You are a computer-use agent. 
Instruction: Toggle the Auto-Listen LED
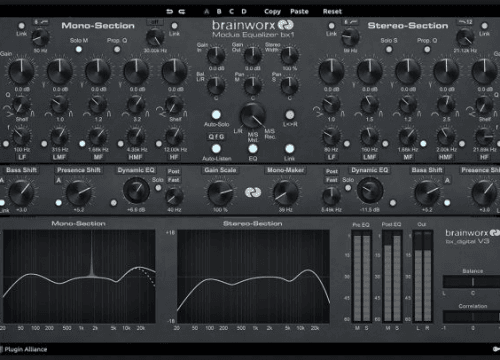tap(216, 148)
